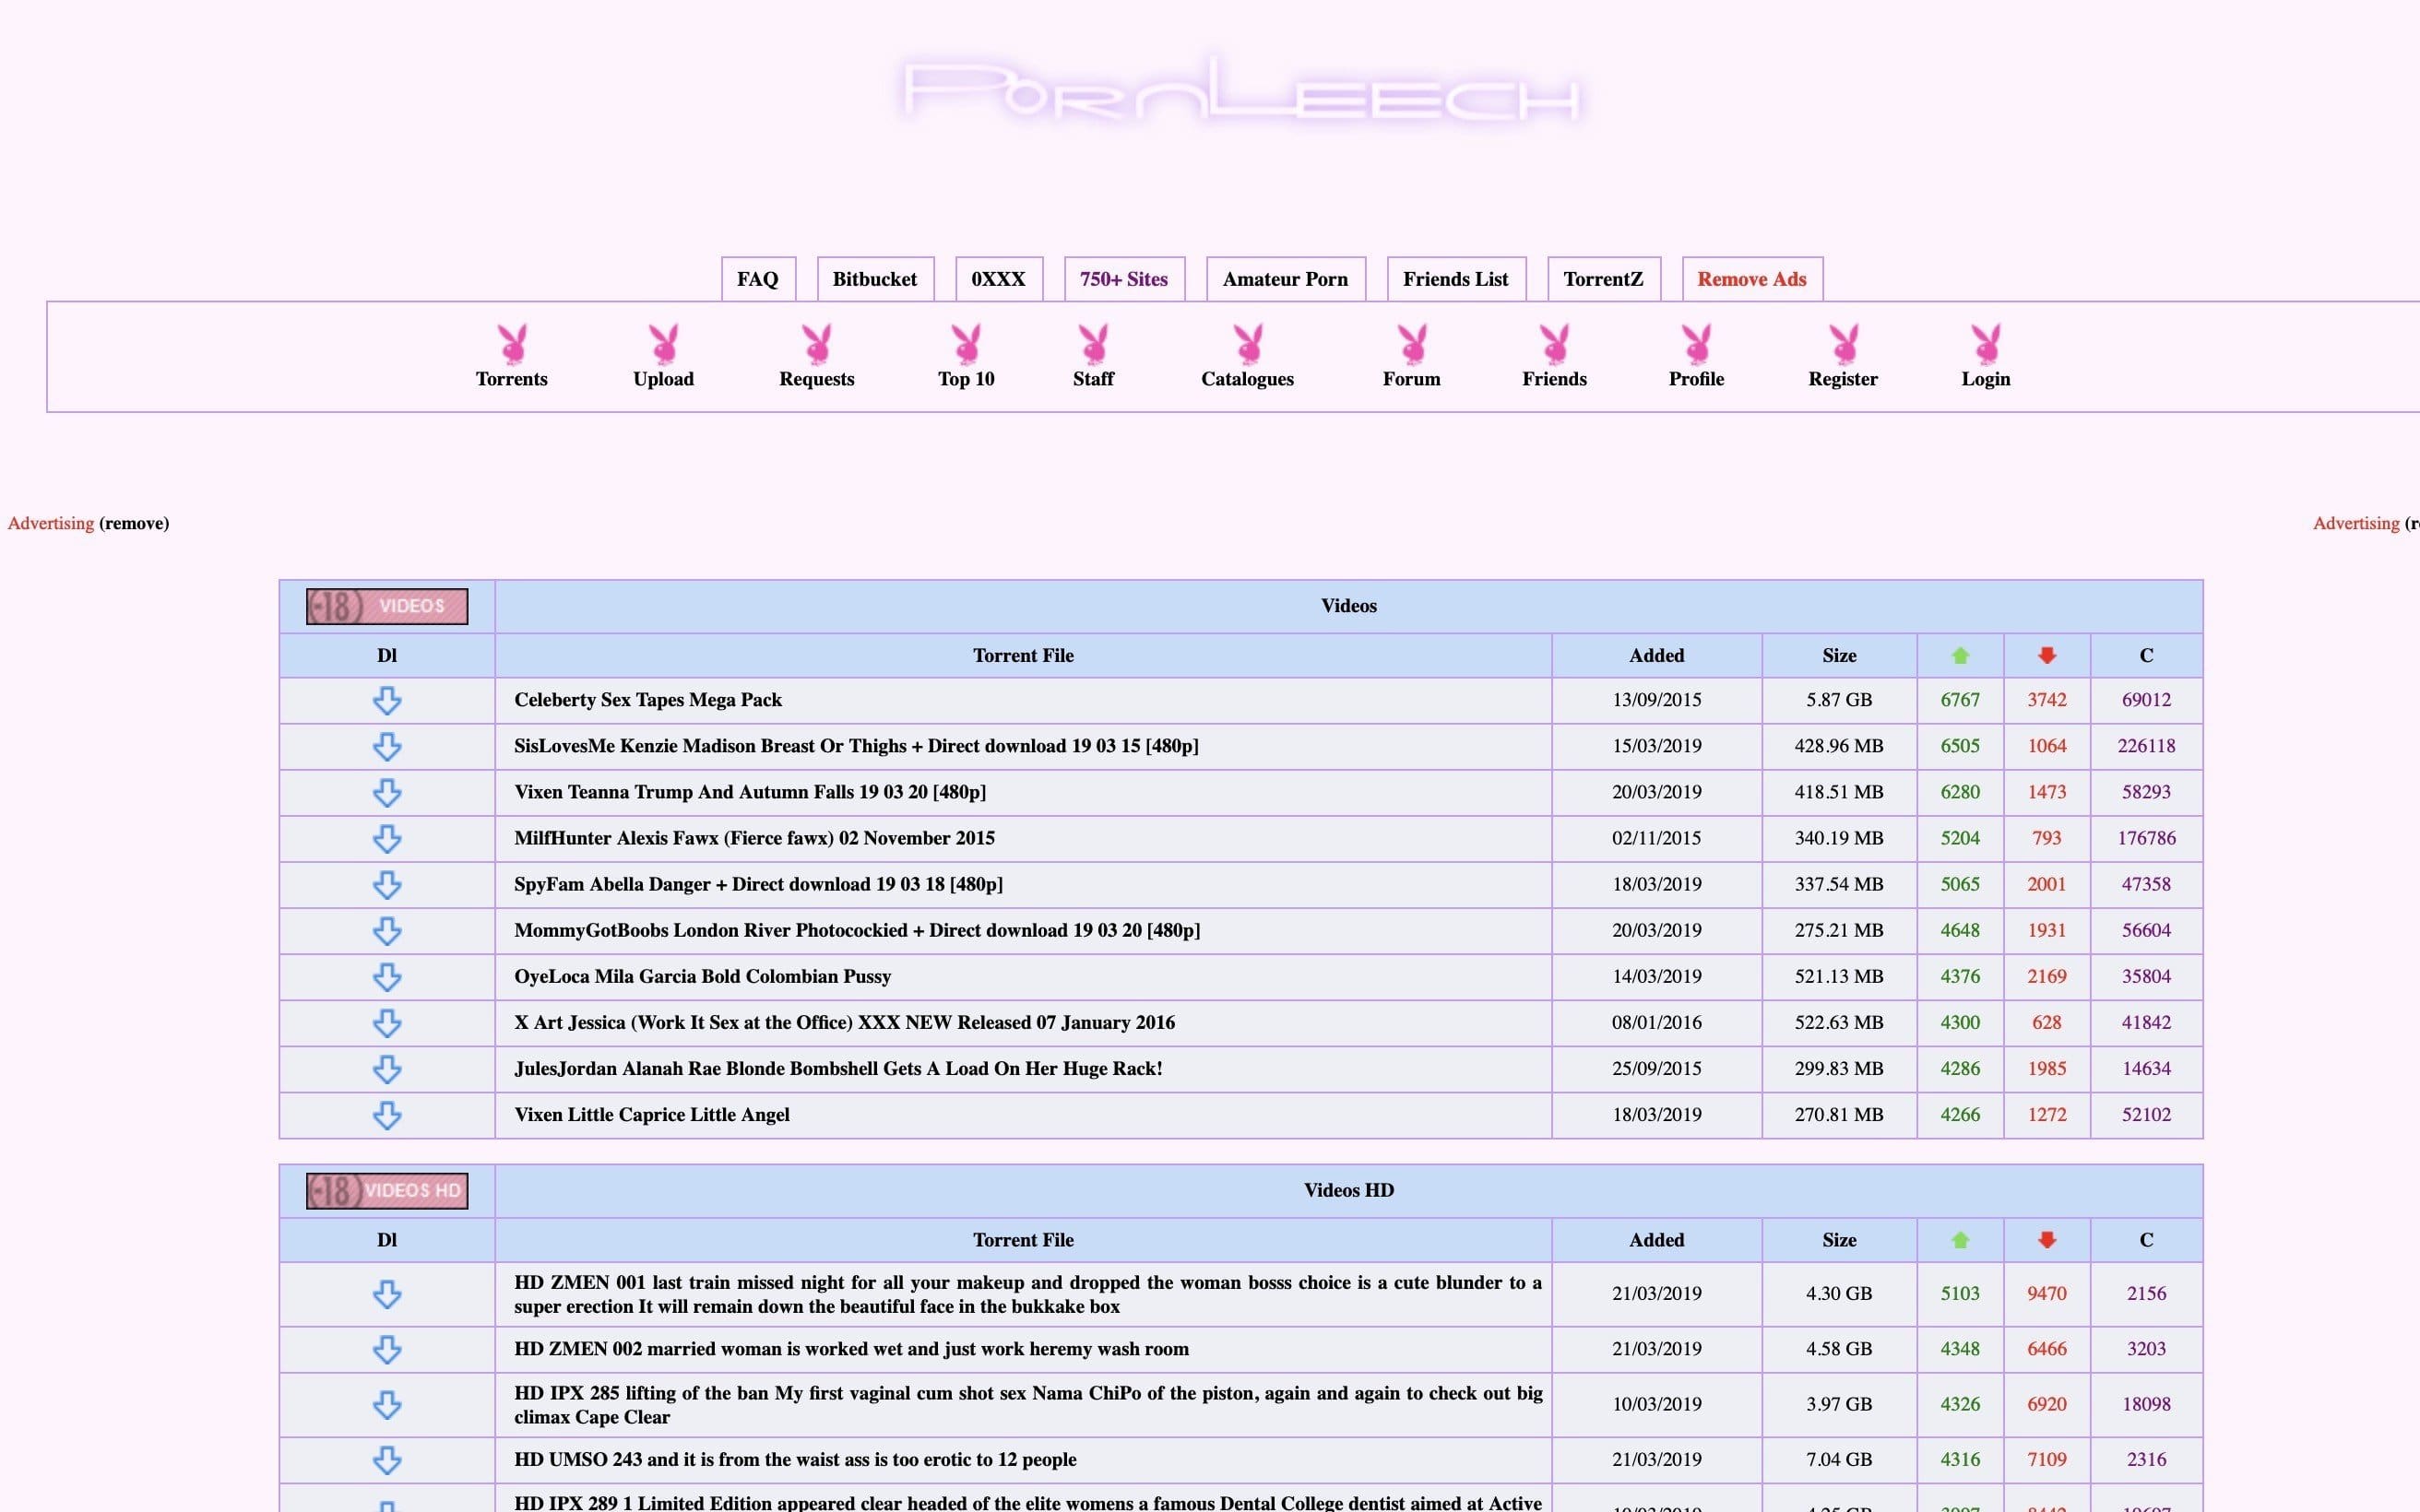Viewport: 2420px width, 1512px height.
Task: Select the Login bunny icon
Action: click(1985, 343)
